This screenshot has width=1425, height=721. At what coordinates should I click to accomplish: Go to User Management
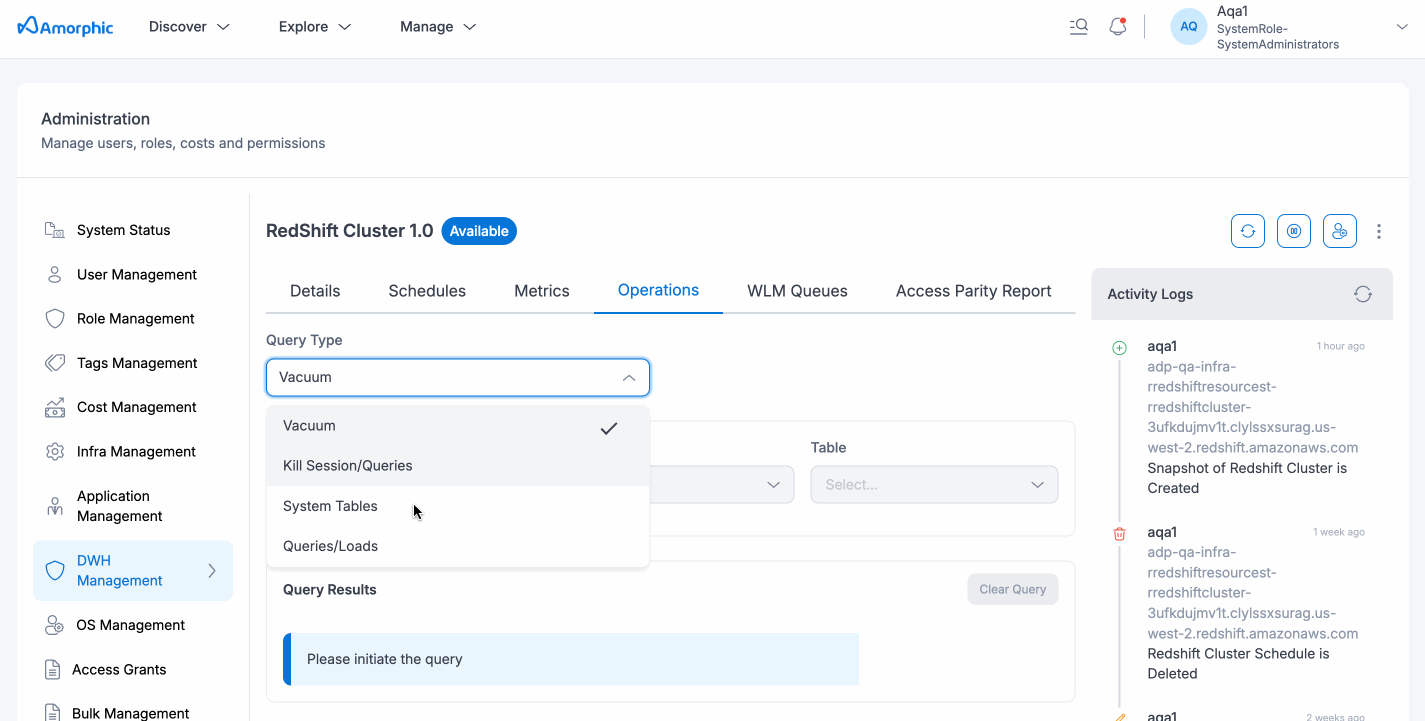click(137, 274)
